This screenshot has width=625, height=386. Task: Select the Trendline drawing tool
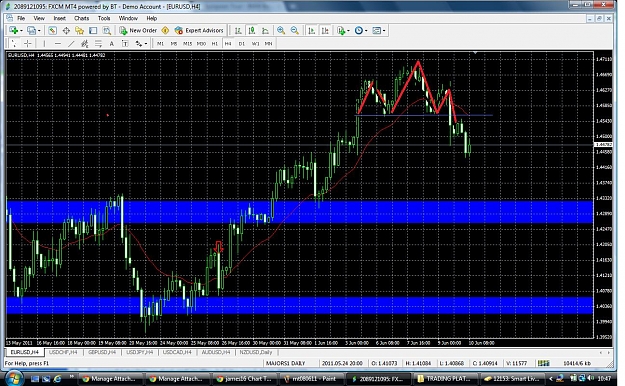tap(71, 43)
